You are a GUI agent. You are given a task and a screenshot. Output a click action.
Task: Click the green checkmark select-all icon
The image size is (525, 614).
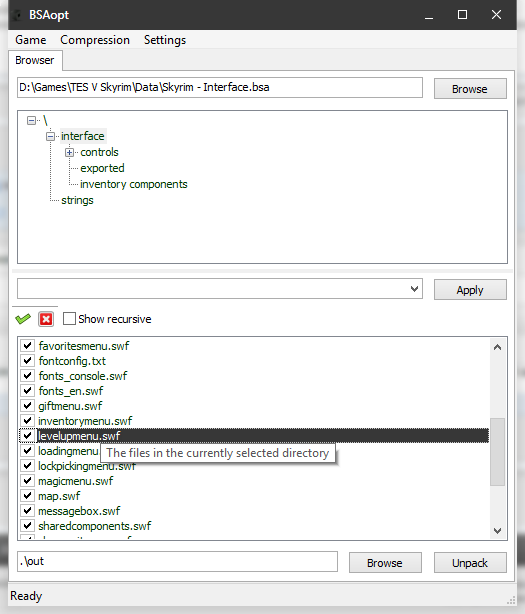click(x=23, y=319)
